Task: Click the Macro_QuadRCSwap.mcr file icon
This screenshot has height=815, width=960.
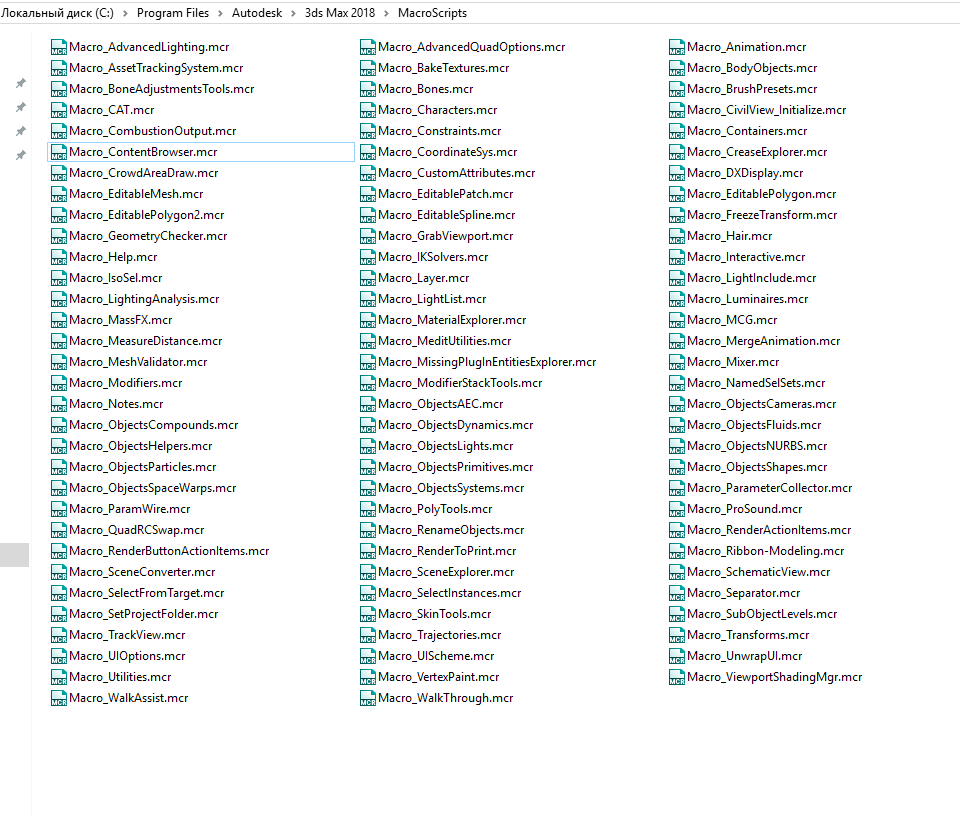Action: [59, 530]
